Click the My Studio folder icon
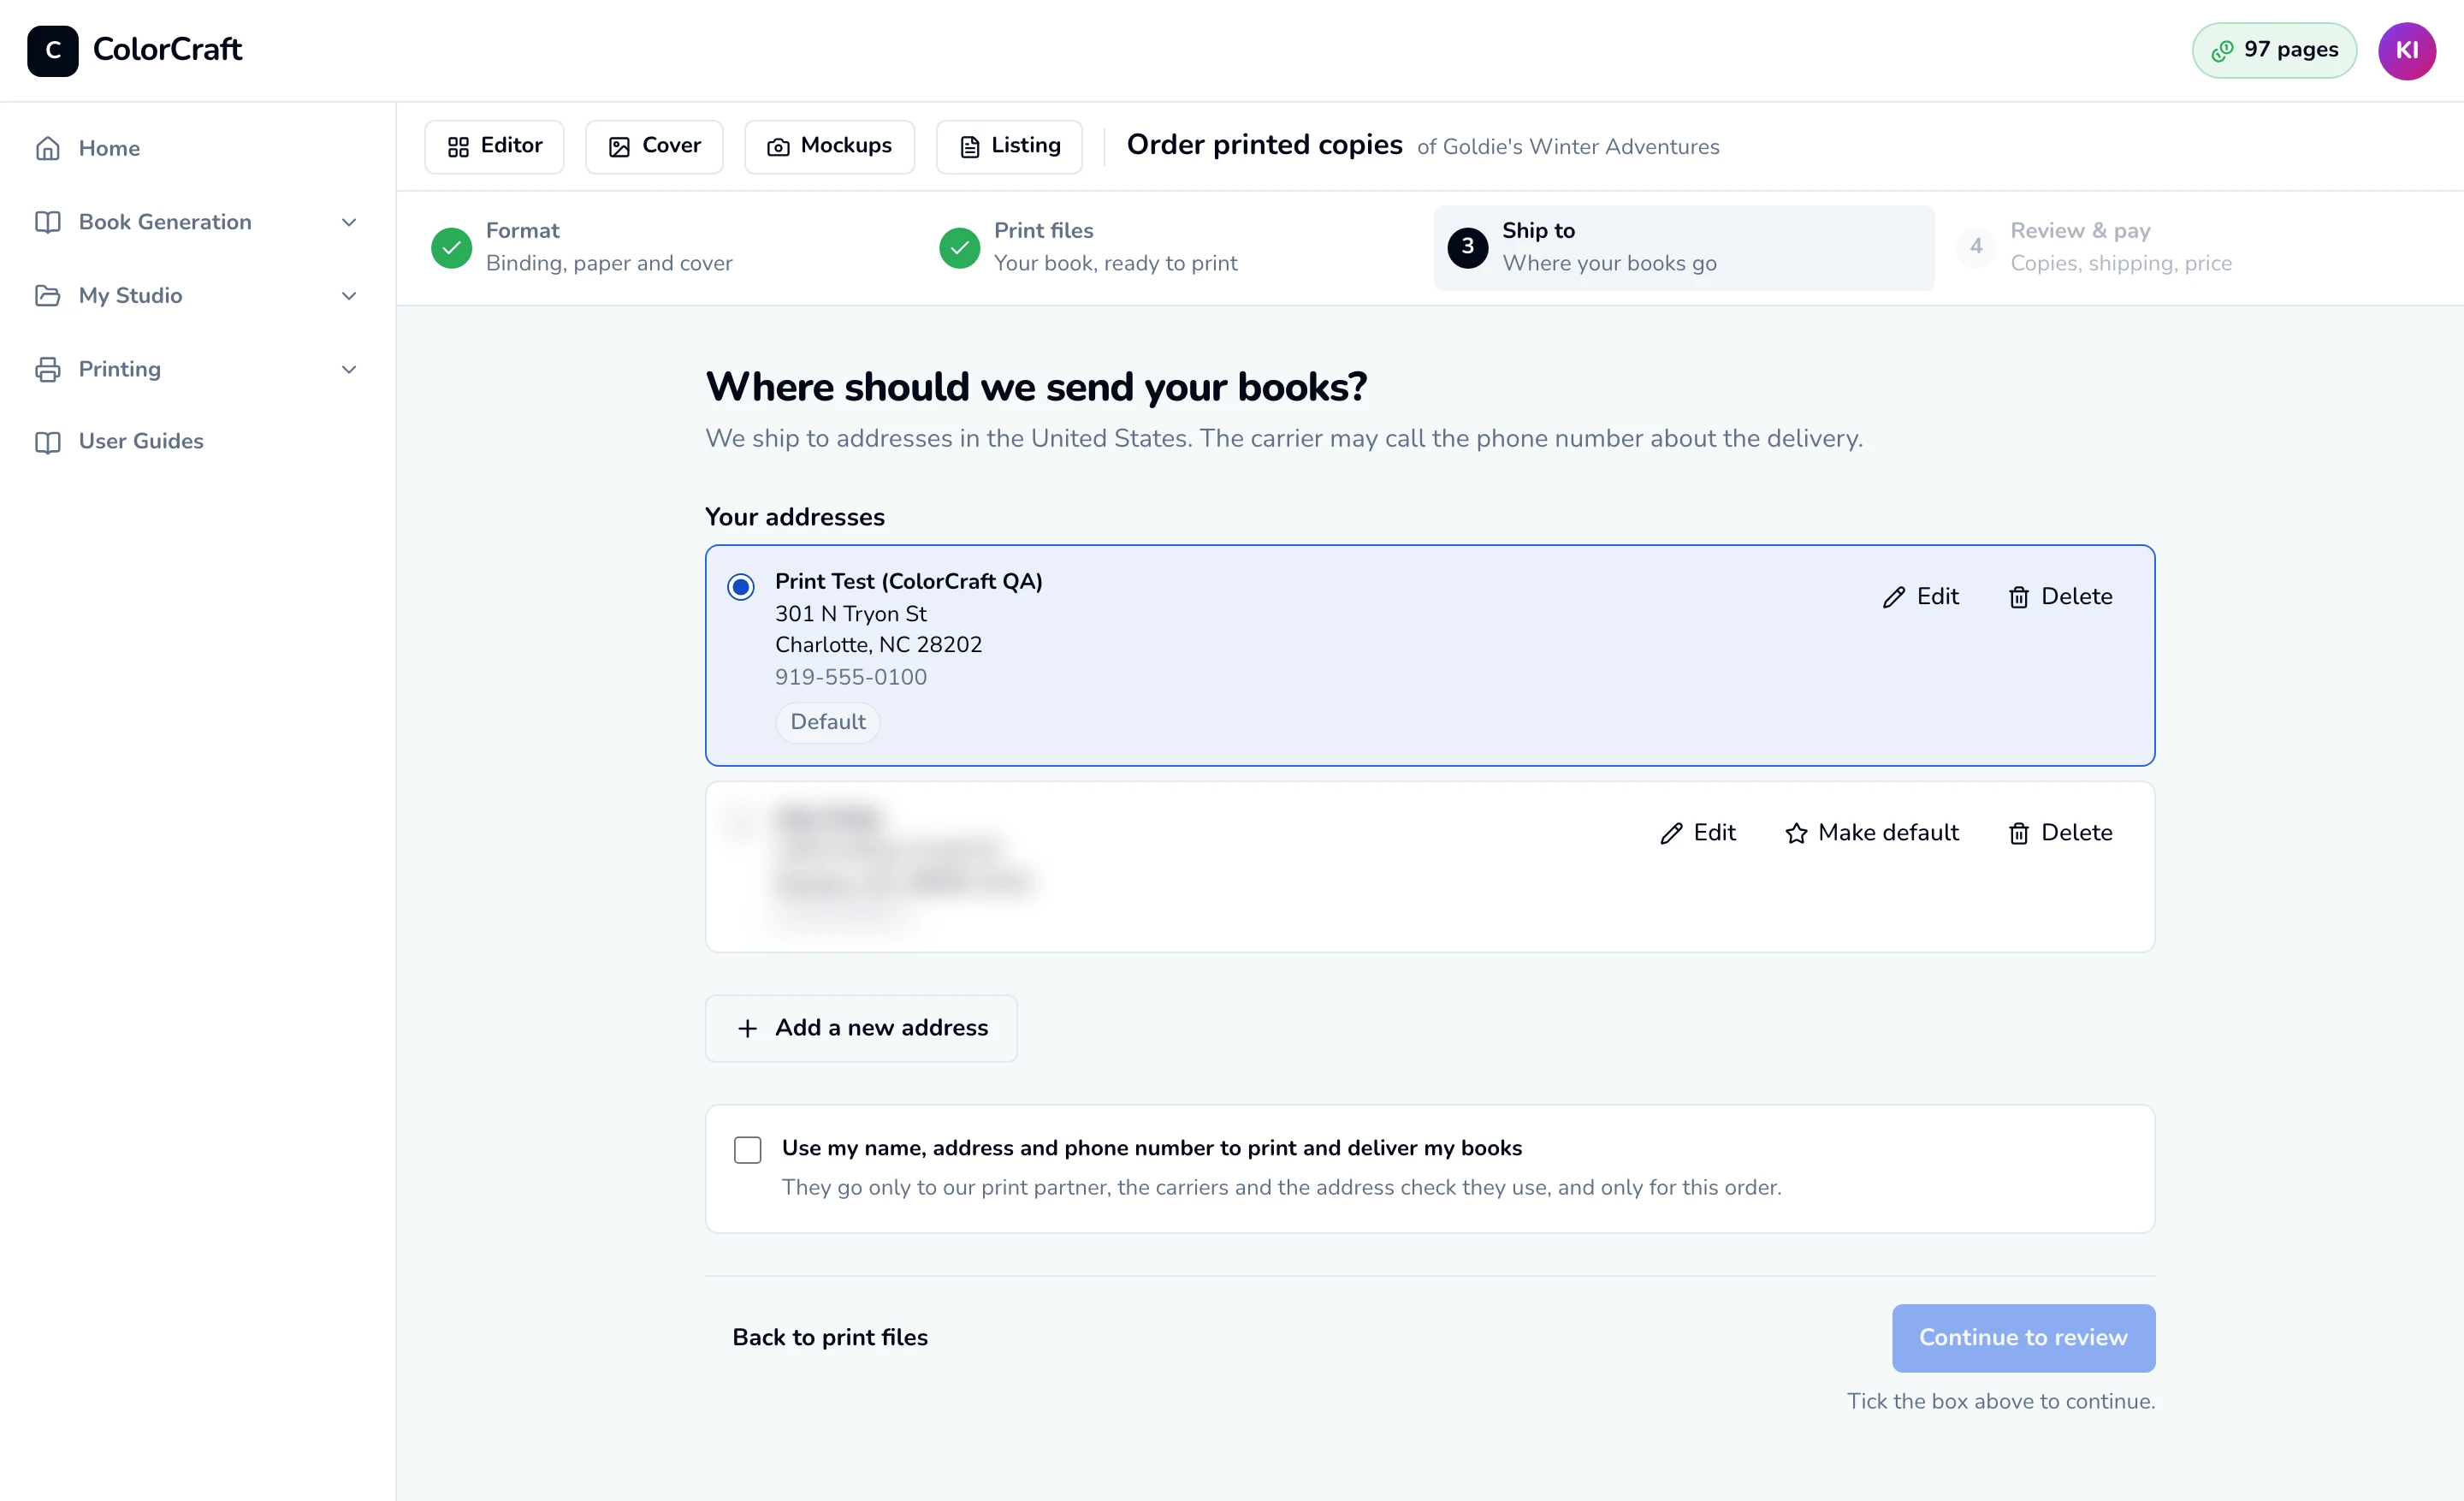 (48, 295)
